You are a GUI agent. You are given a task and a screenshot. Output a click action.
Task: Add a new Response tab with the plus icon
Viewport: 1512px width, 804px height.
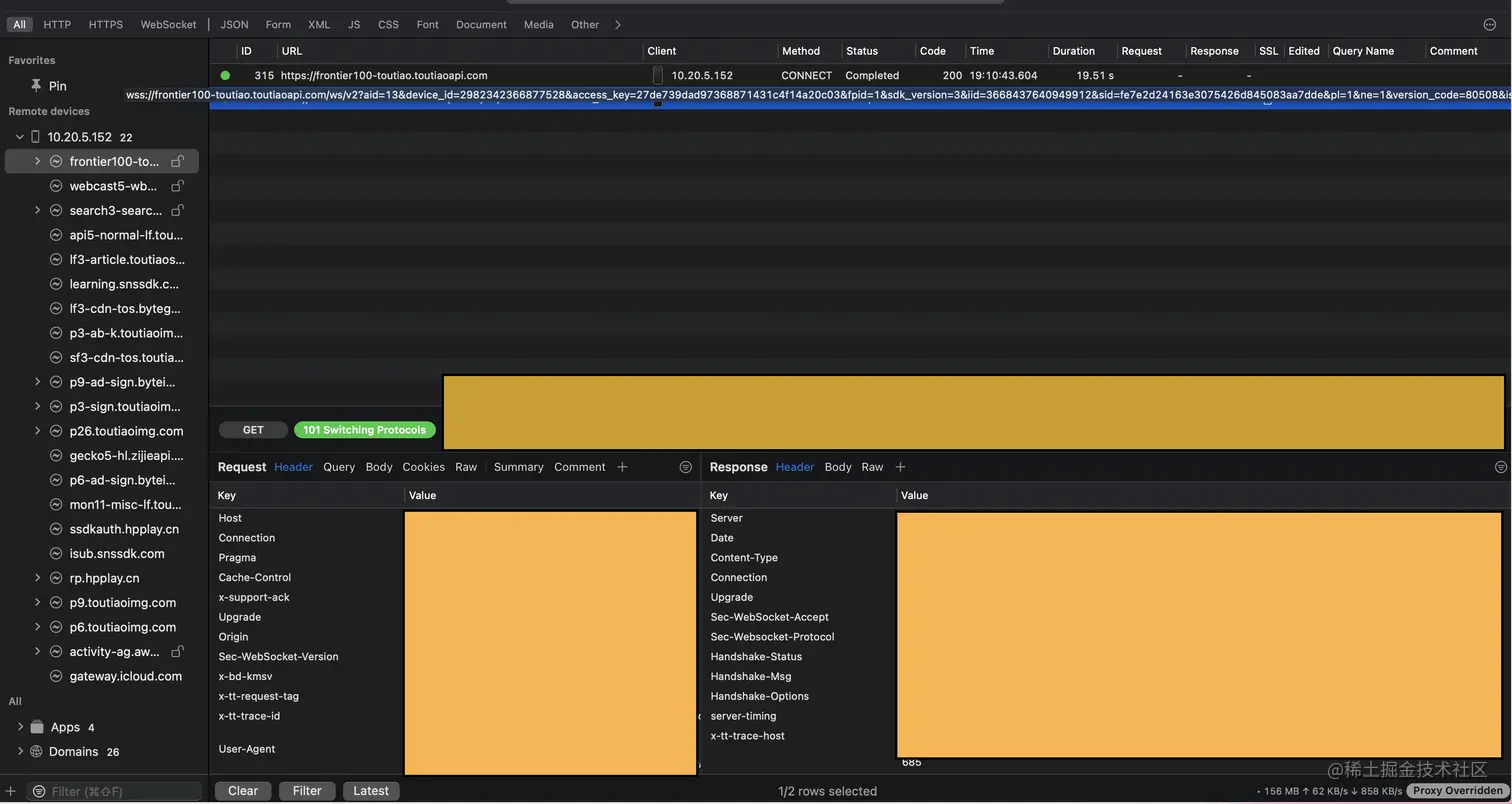[x=900, y=467]
